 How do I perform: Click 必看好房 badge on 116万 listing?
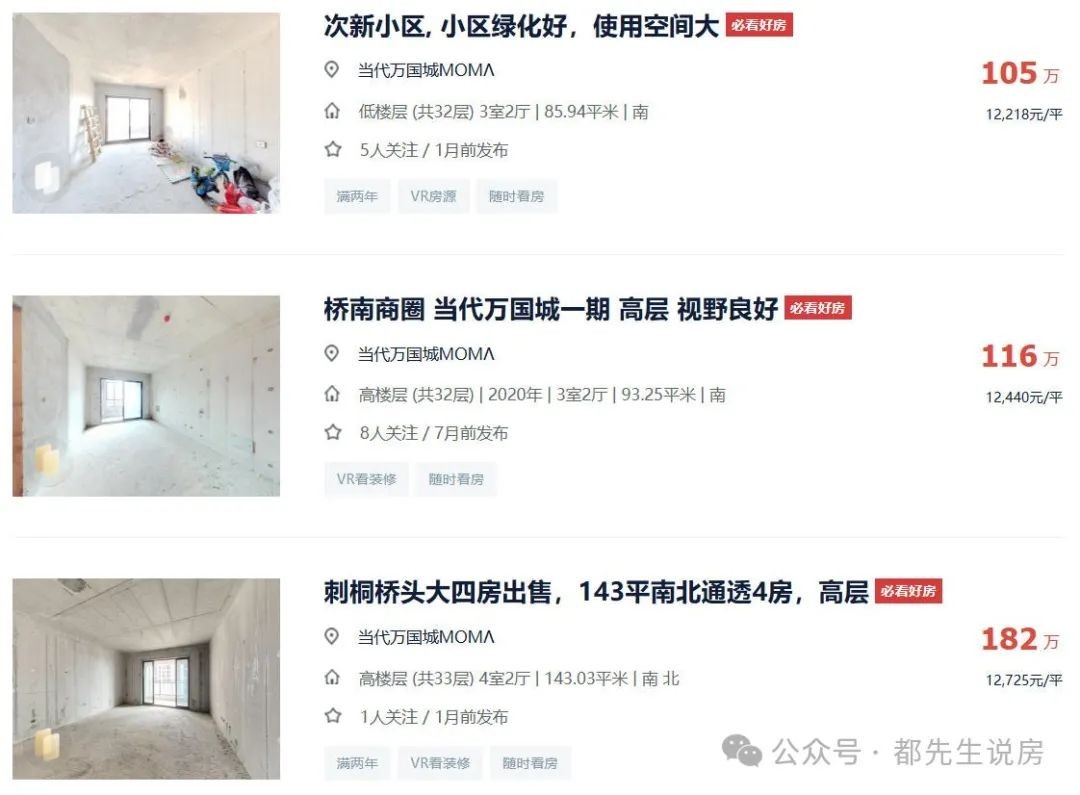pyautogui.click(x=818, y=308)
